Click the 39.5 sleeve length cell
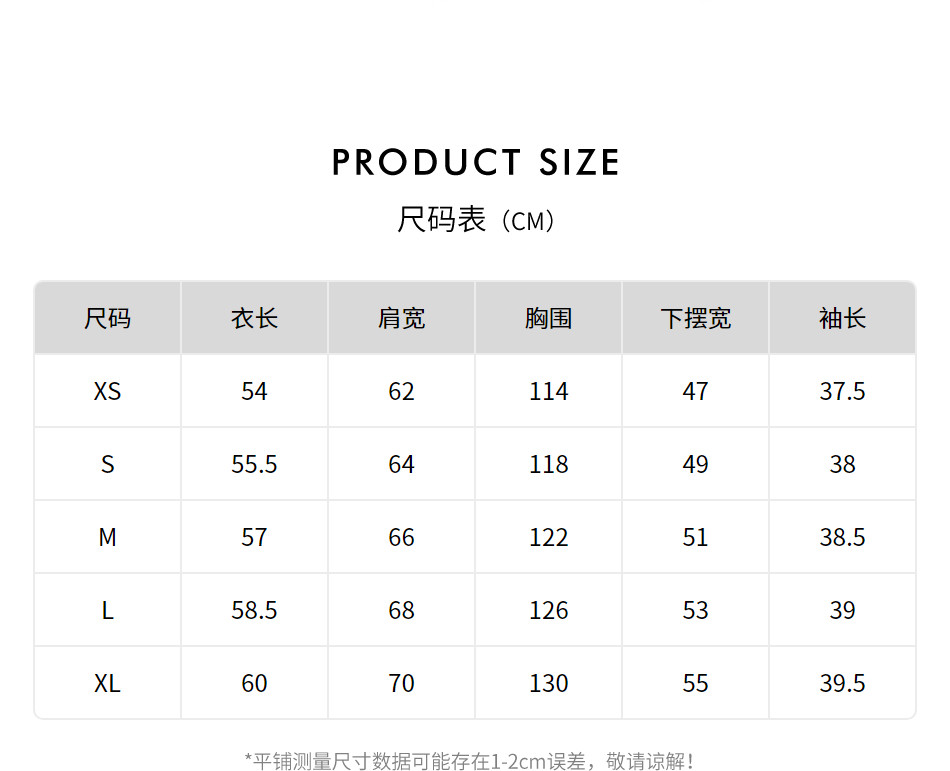The height and width of the screenshot is (771, 950). click(842, 683)
